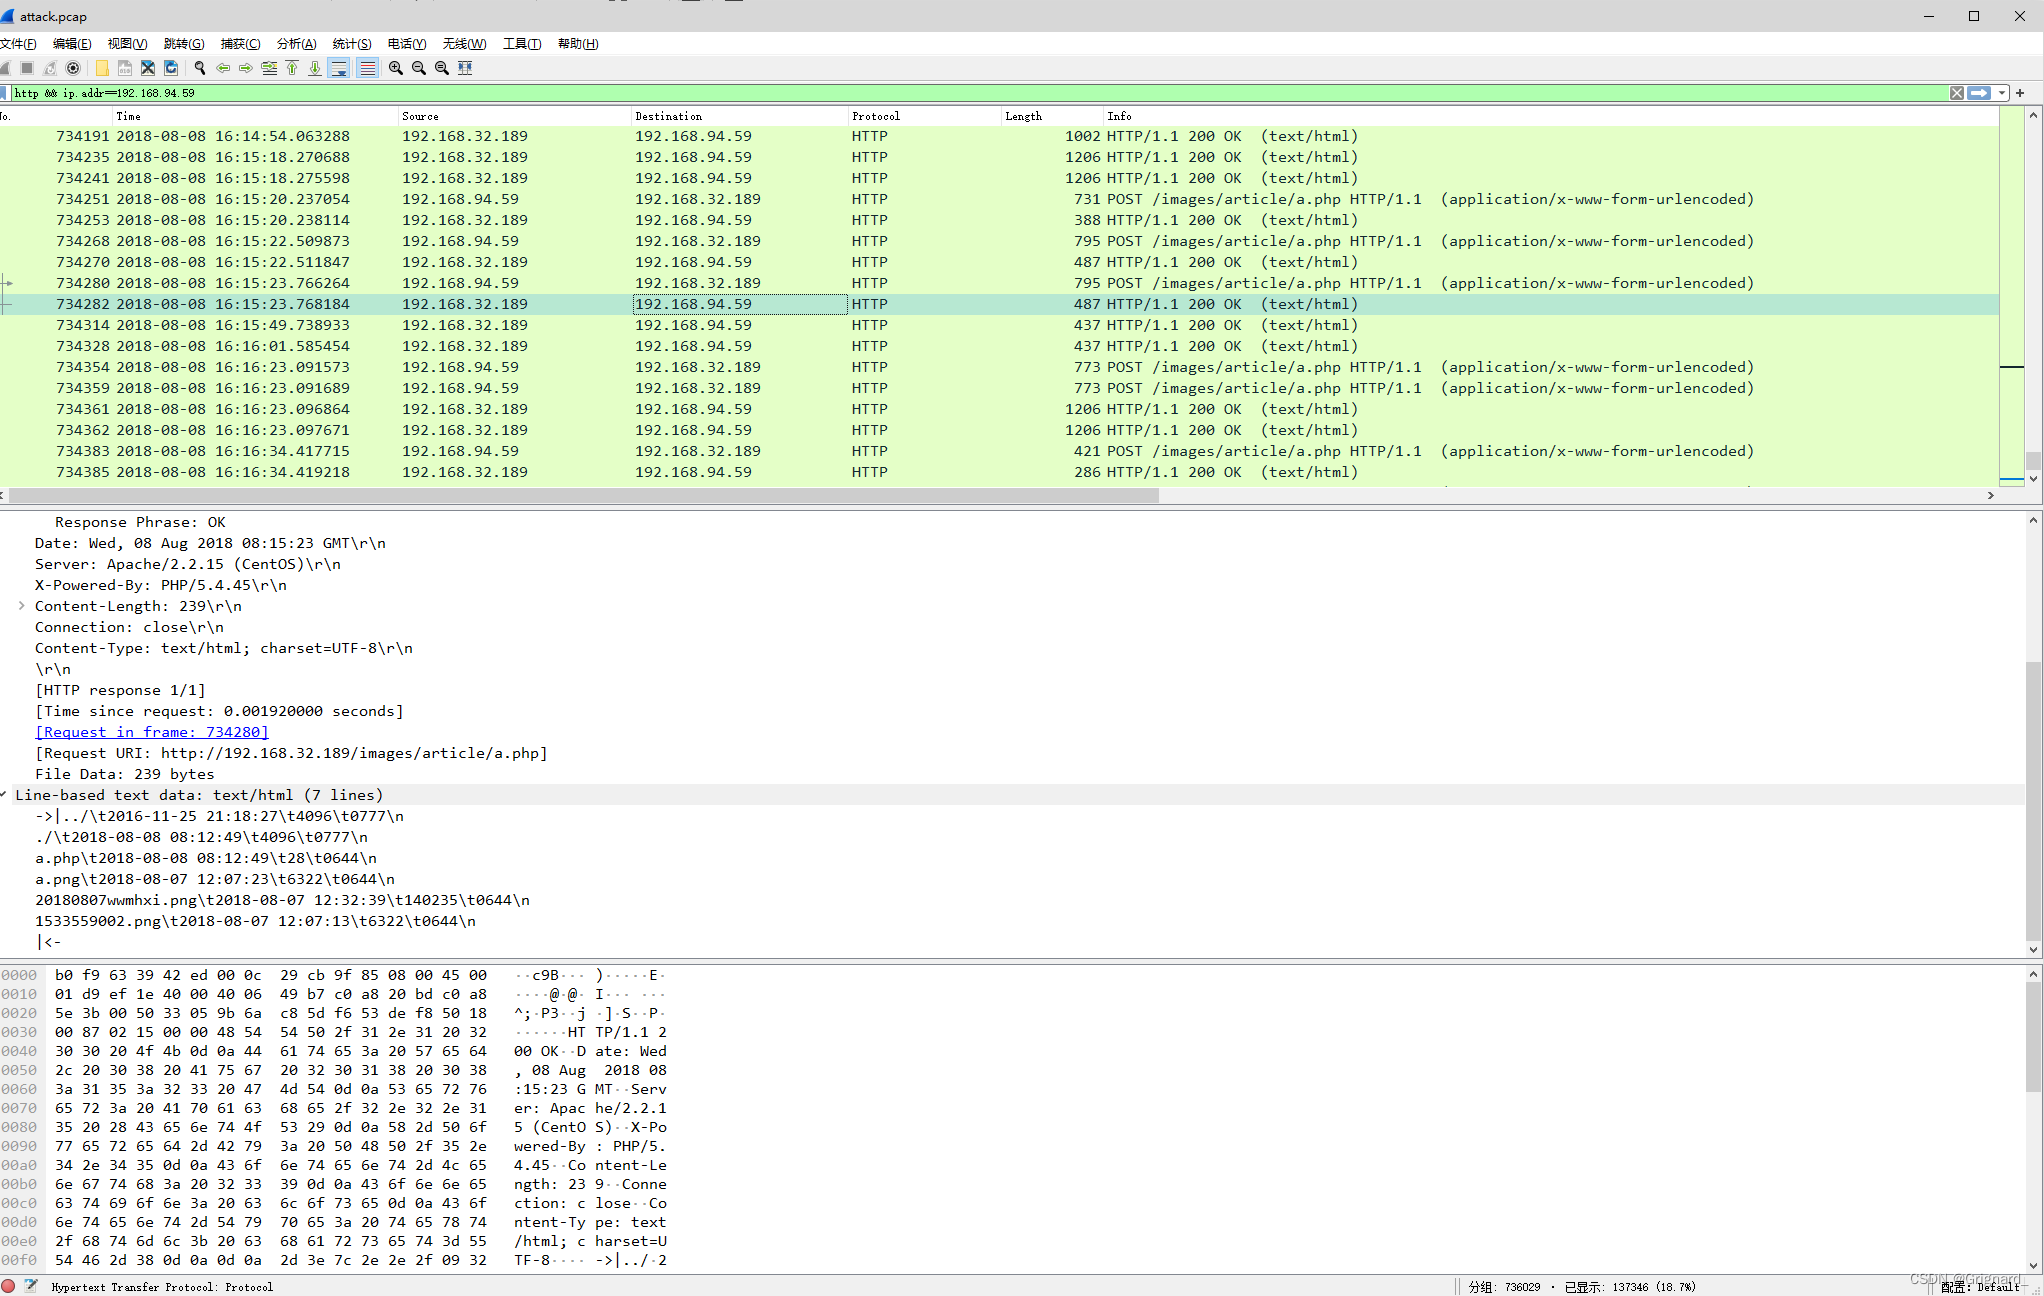Open the 电话(Y) menu

click(x=407, y=44)
